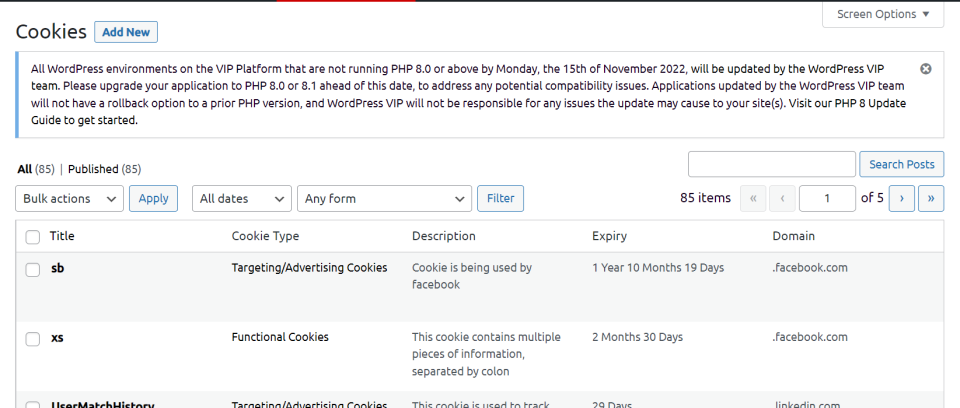Open the Any form dropdown

385,199
